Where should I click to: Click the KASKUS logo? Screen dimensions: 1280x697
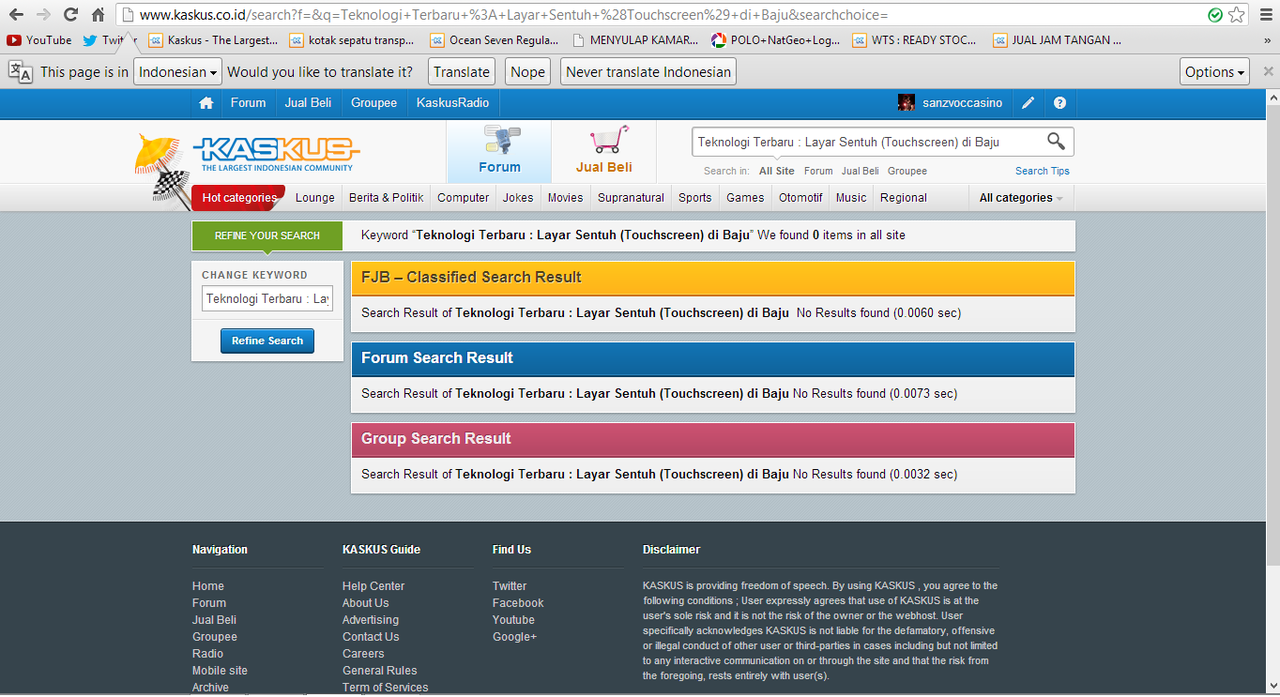click(x=276, y=153)
